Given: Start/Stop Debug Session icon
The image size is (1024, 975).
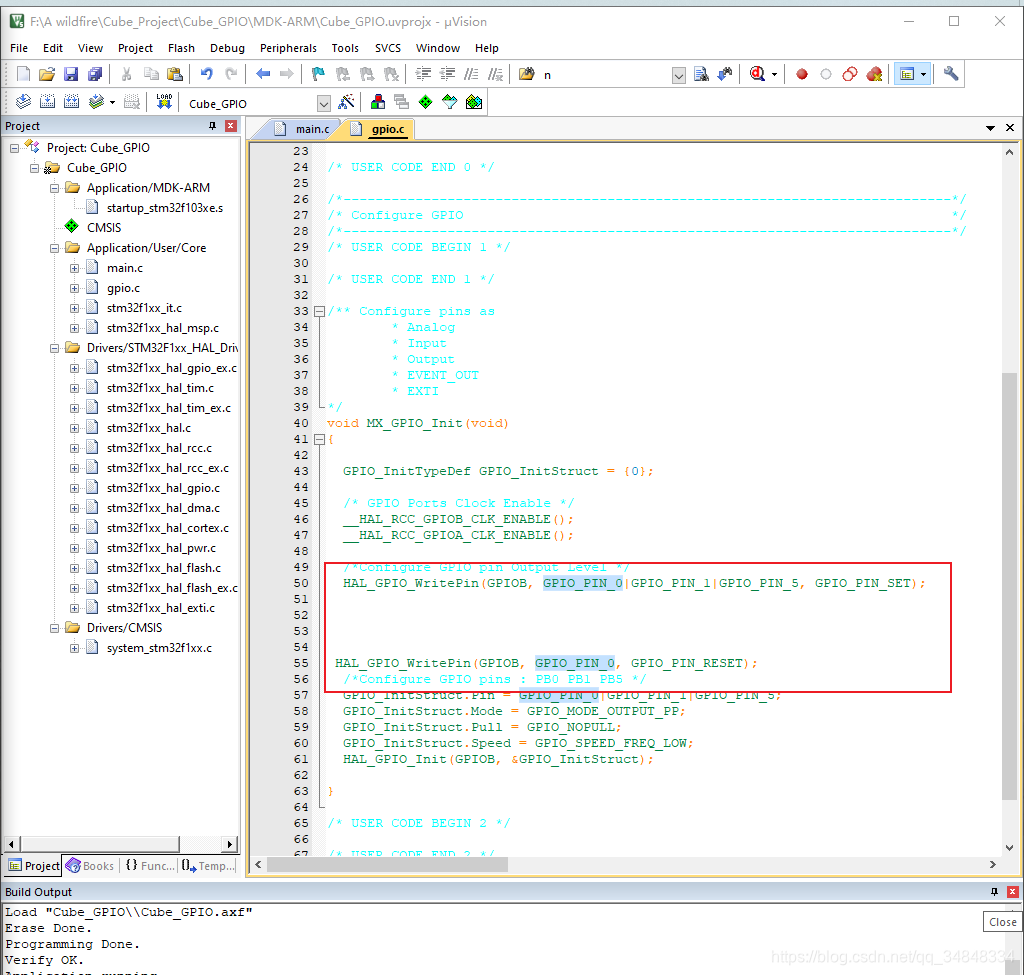Looking at the screenshot, I should (758, 74).
